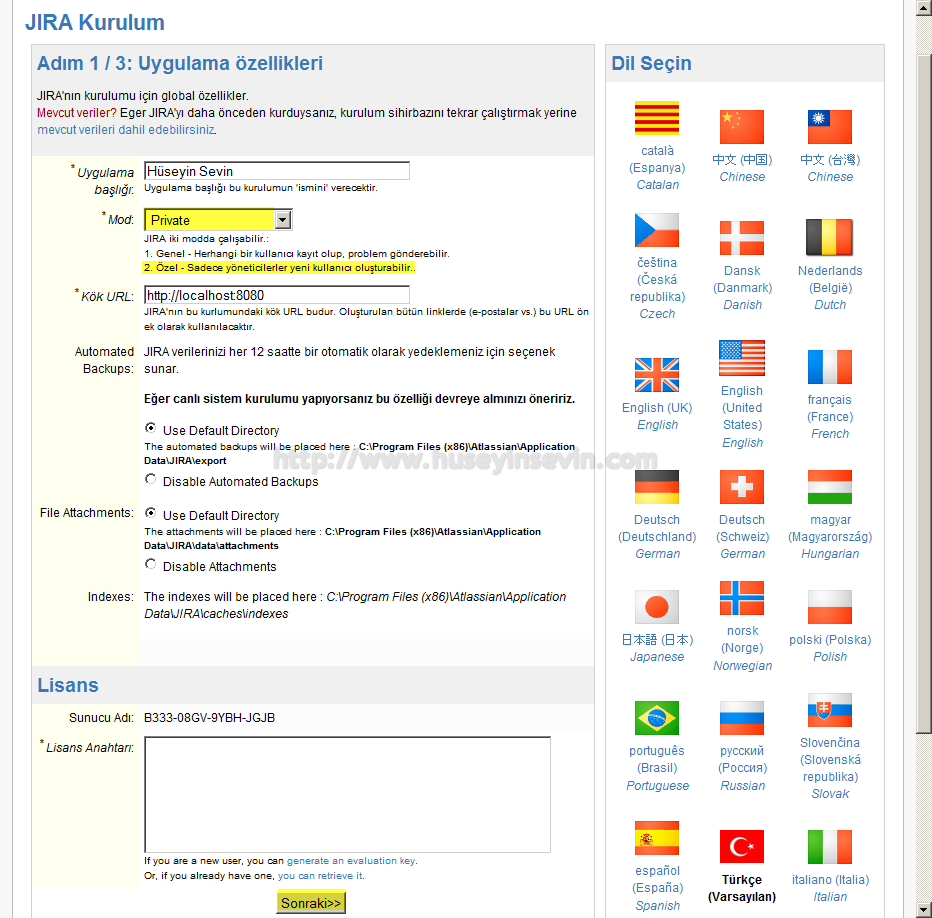
Task: Choose Disable Attachments radio button
Action: (151, 564)
